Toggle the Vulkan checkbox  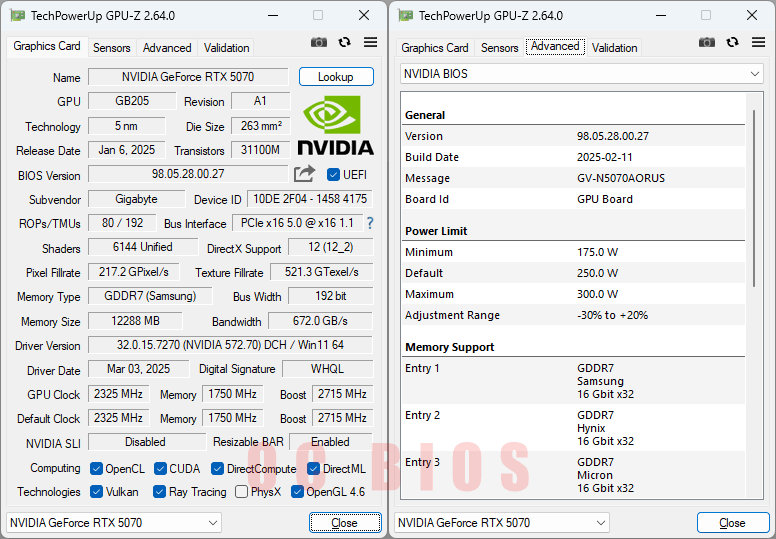97,492
